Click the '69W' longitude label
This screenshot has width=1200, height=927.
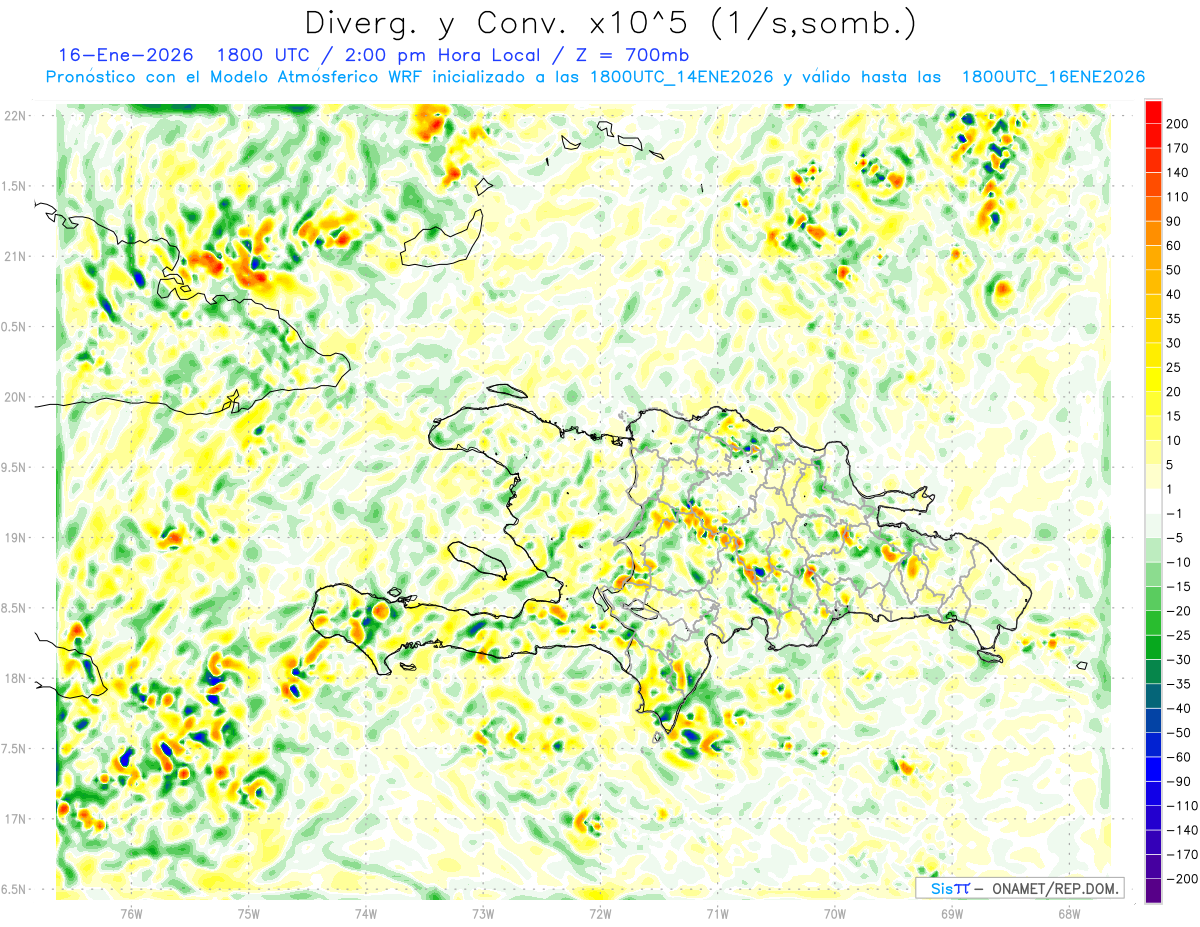pos(952,913)
